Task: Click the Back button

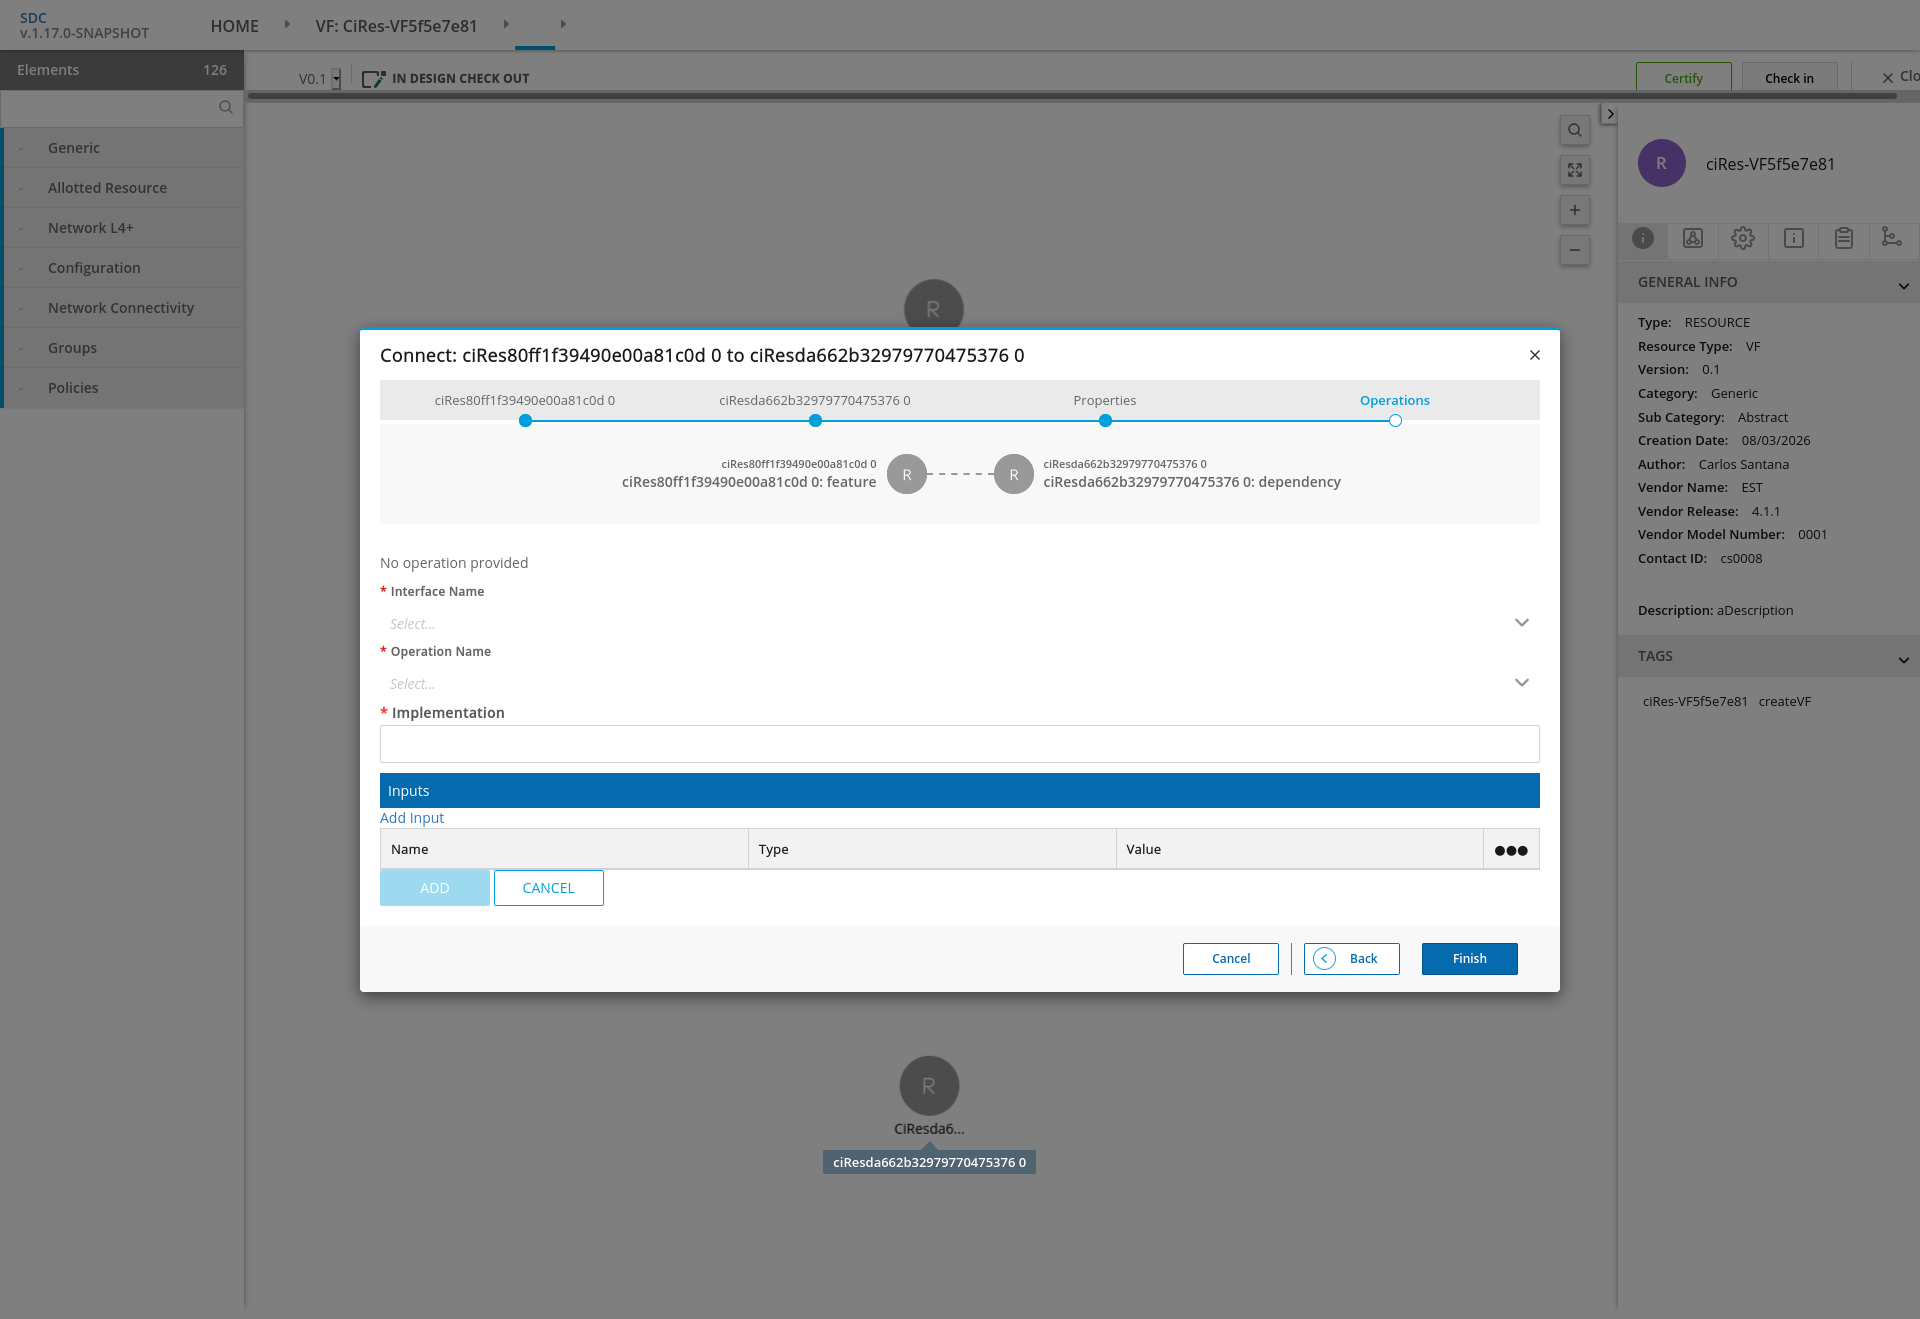Action: (1351, 958)
